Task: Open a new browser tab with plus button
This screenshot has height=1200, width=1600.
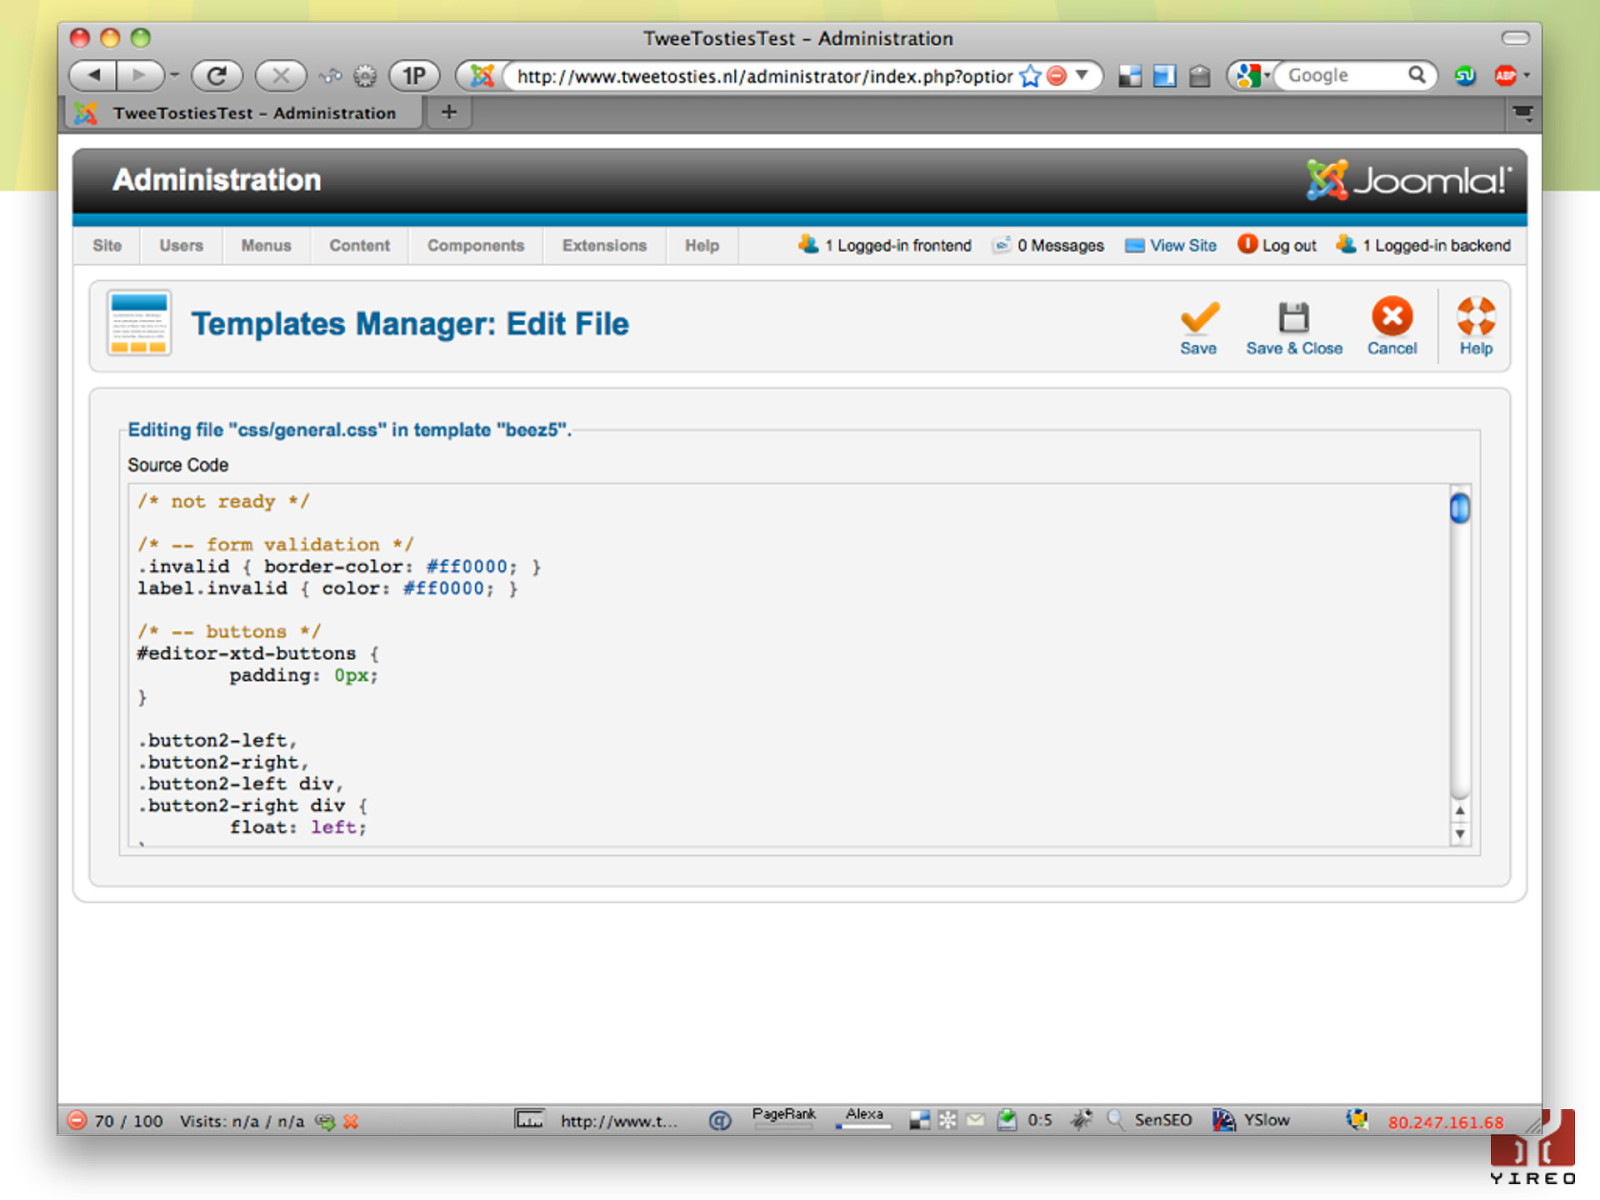Action: [449, 112]
